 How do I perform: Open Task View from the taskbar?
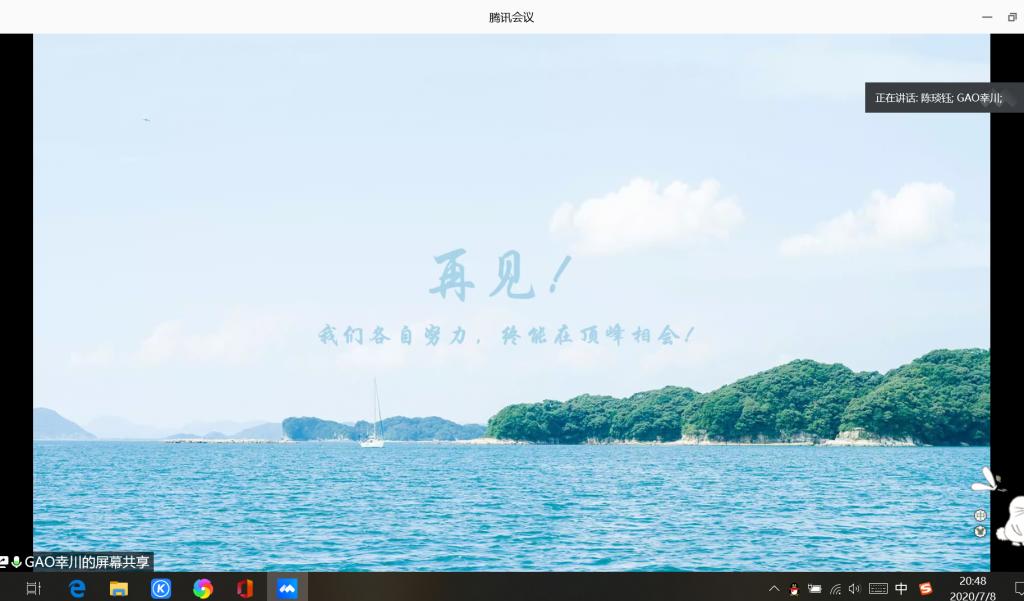tap(33, 589)
